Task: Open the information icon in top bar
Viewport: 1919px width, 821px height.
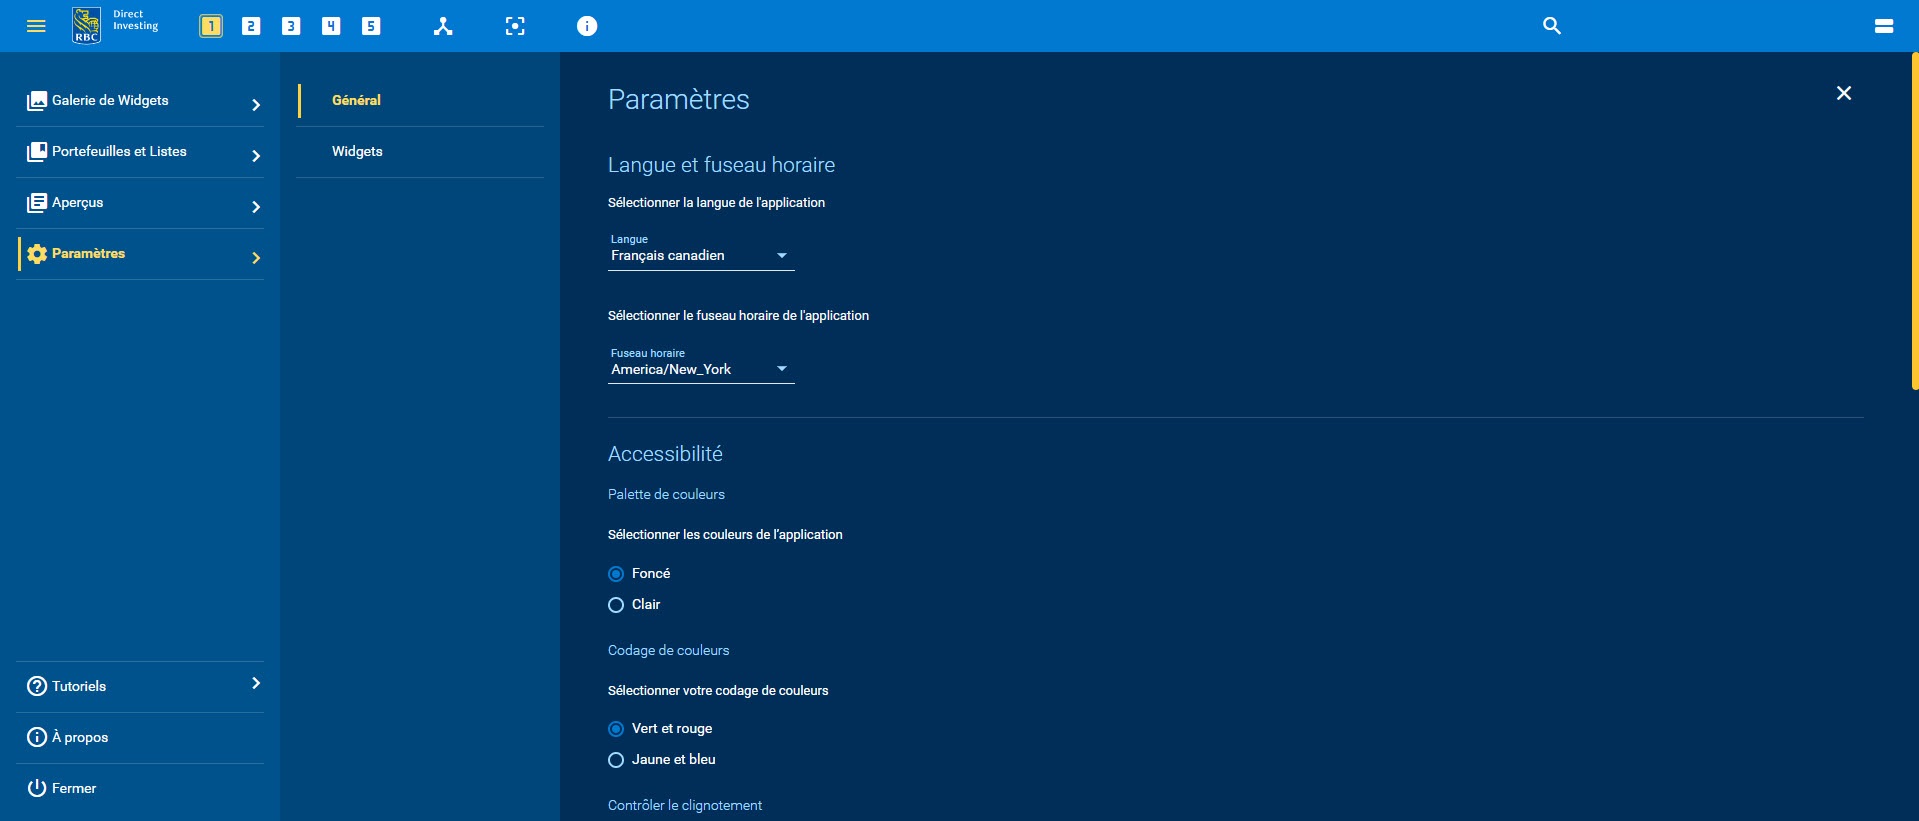Action: tap(587, 26)
